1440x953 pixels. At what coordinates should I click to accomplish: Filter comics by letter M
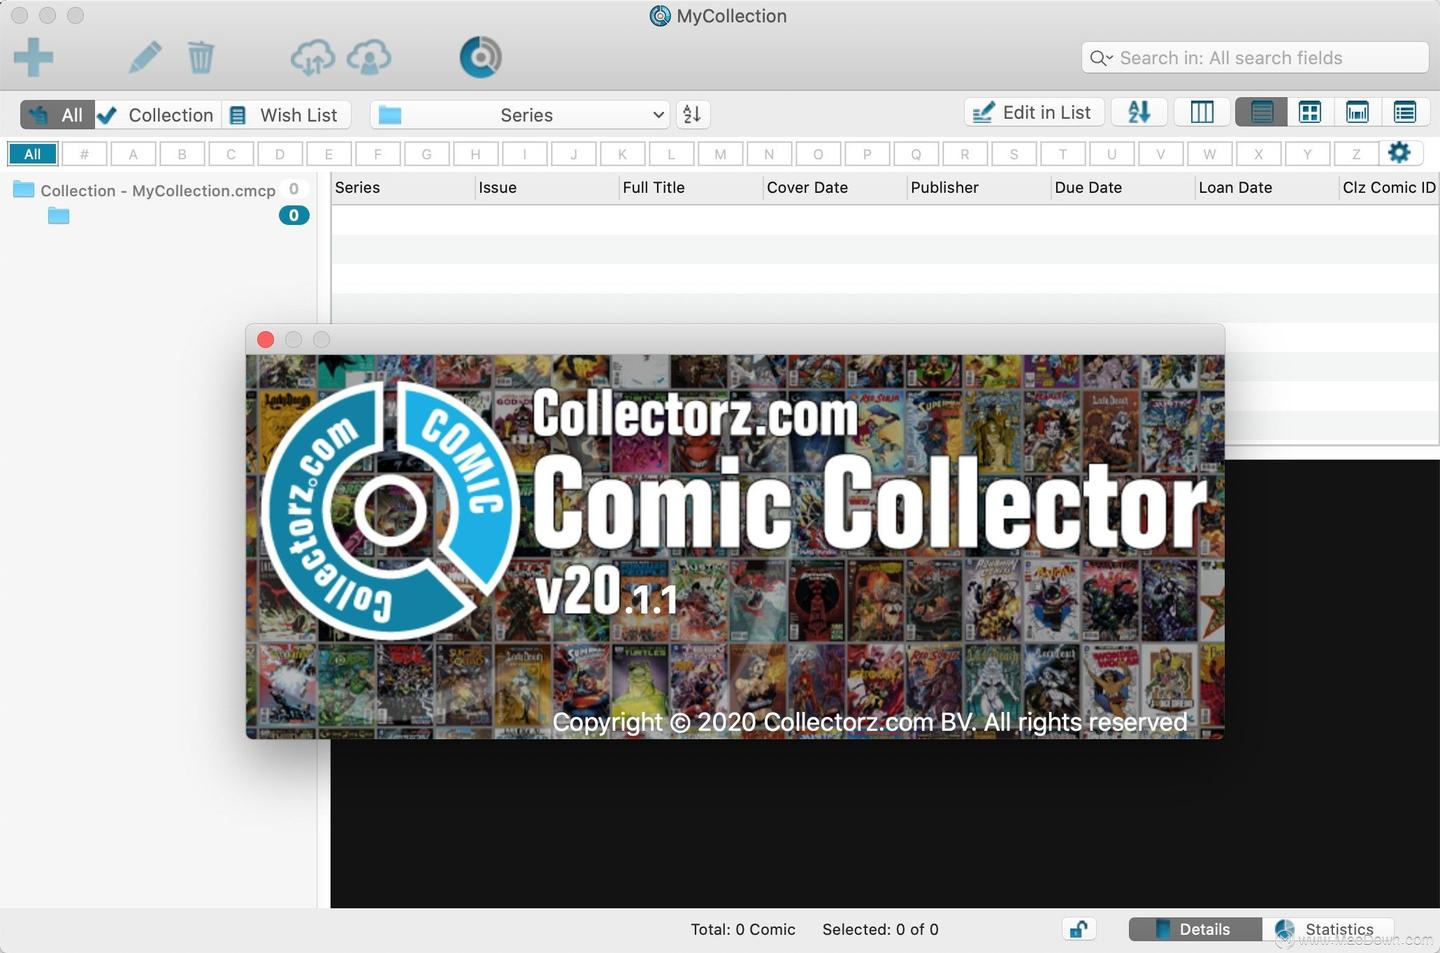(720, 154)
